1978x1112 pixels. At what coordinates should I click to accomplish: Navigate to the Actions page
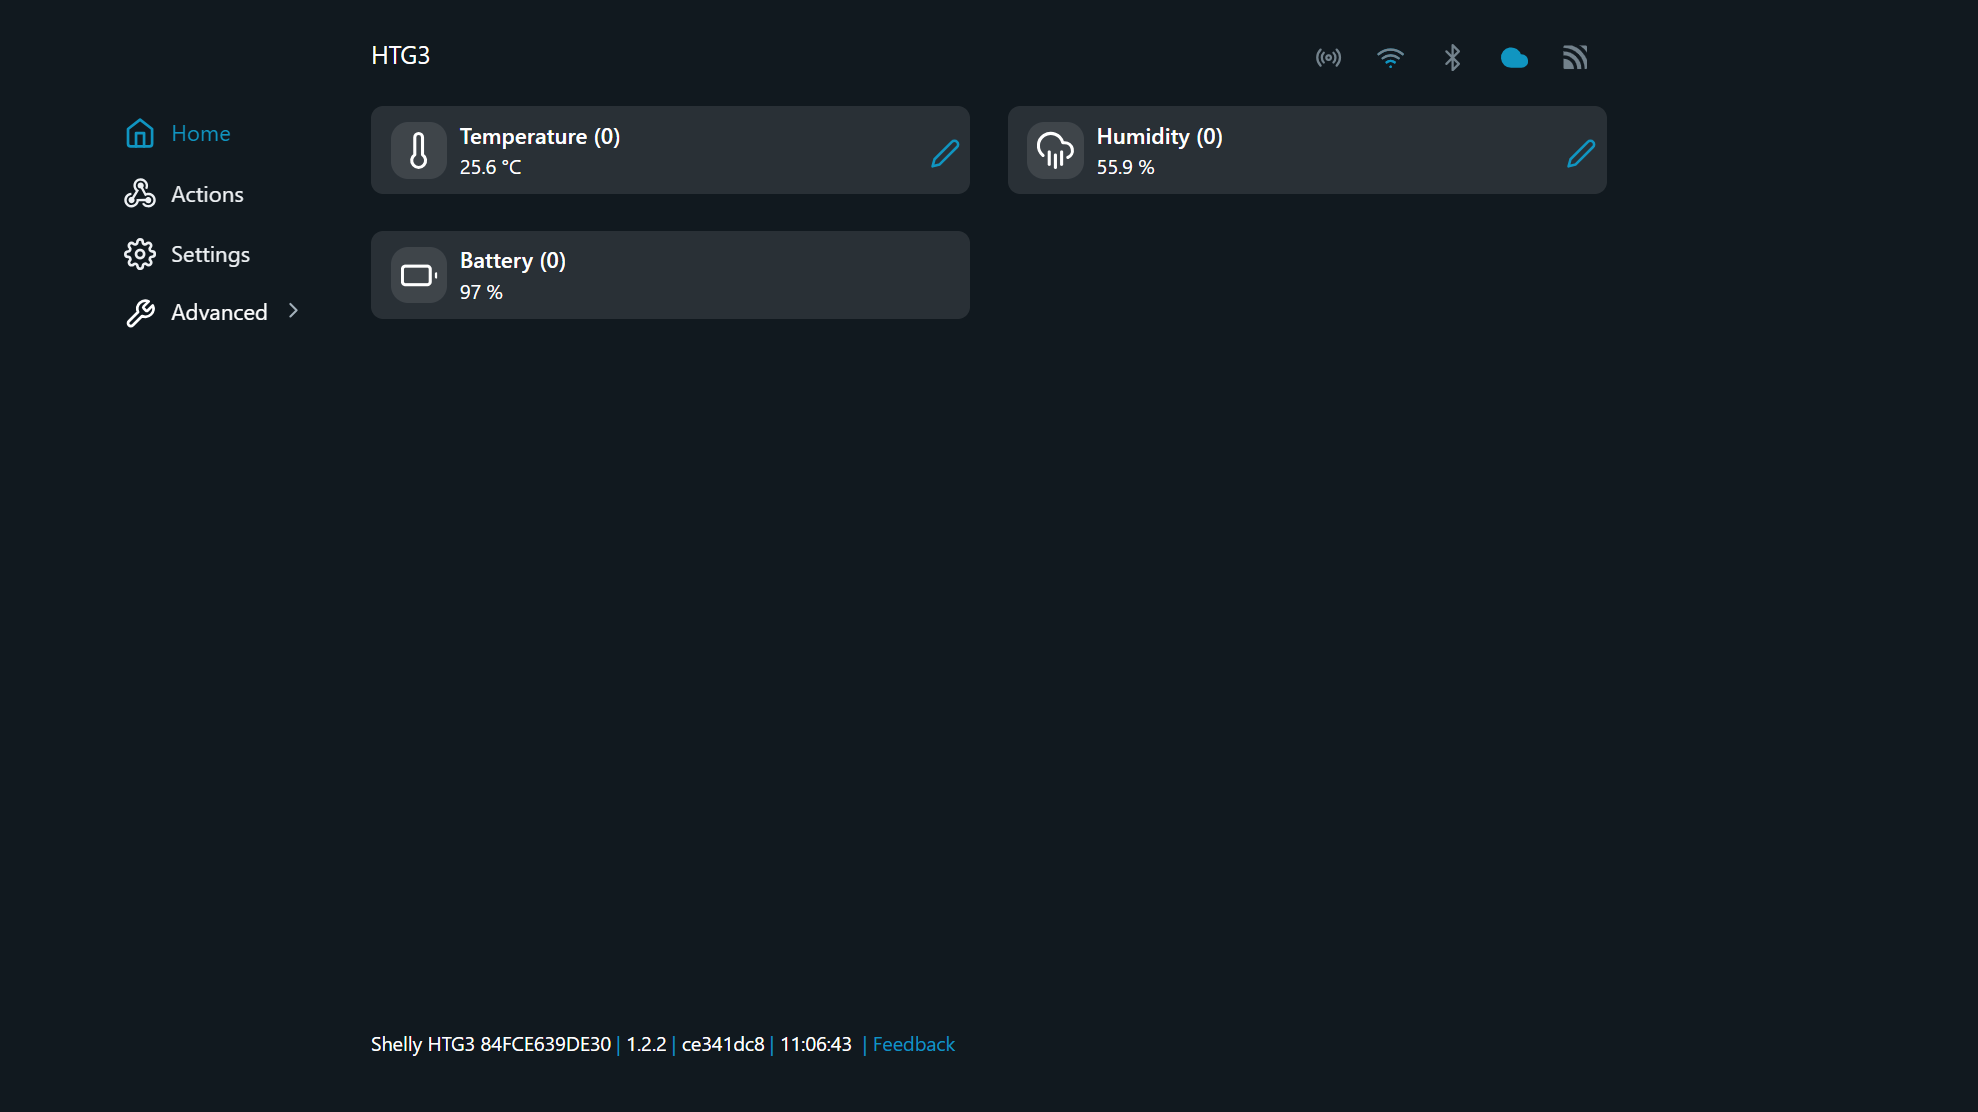click(x=207, y=194)
